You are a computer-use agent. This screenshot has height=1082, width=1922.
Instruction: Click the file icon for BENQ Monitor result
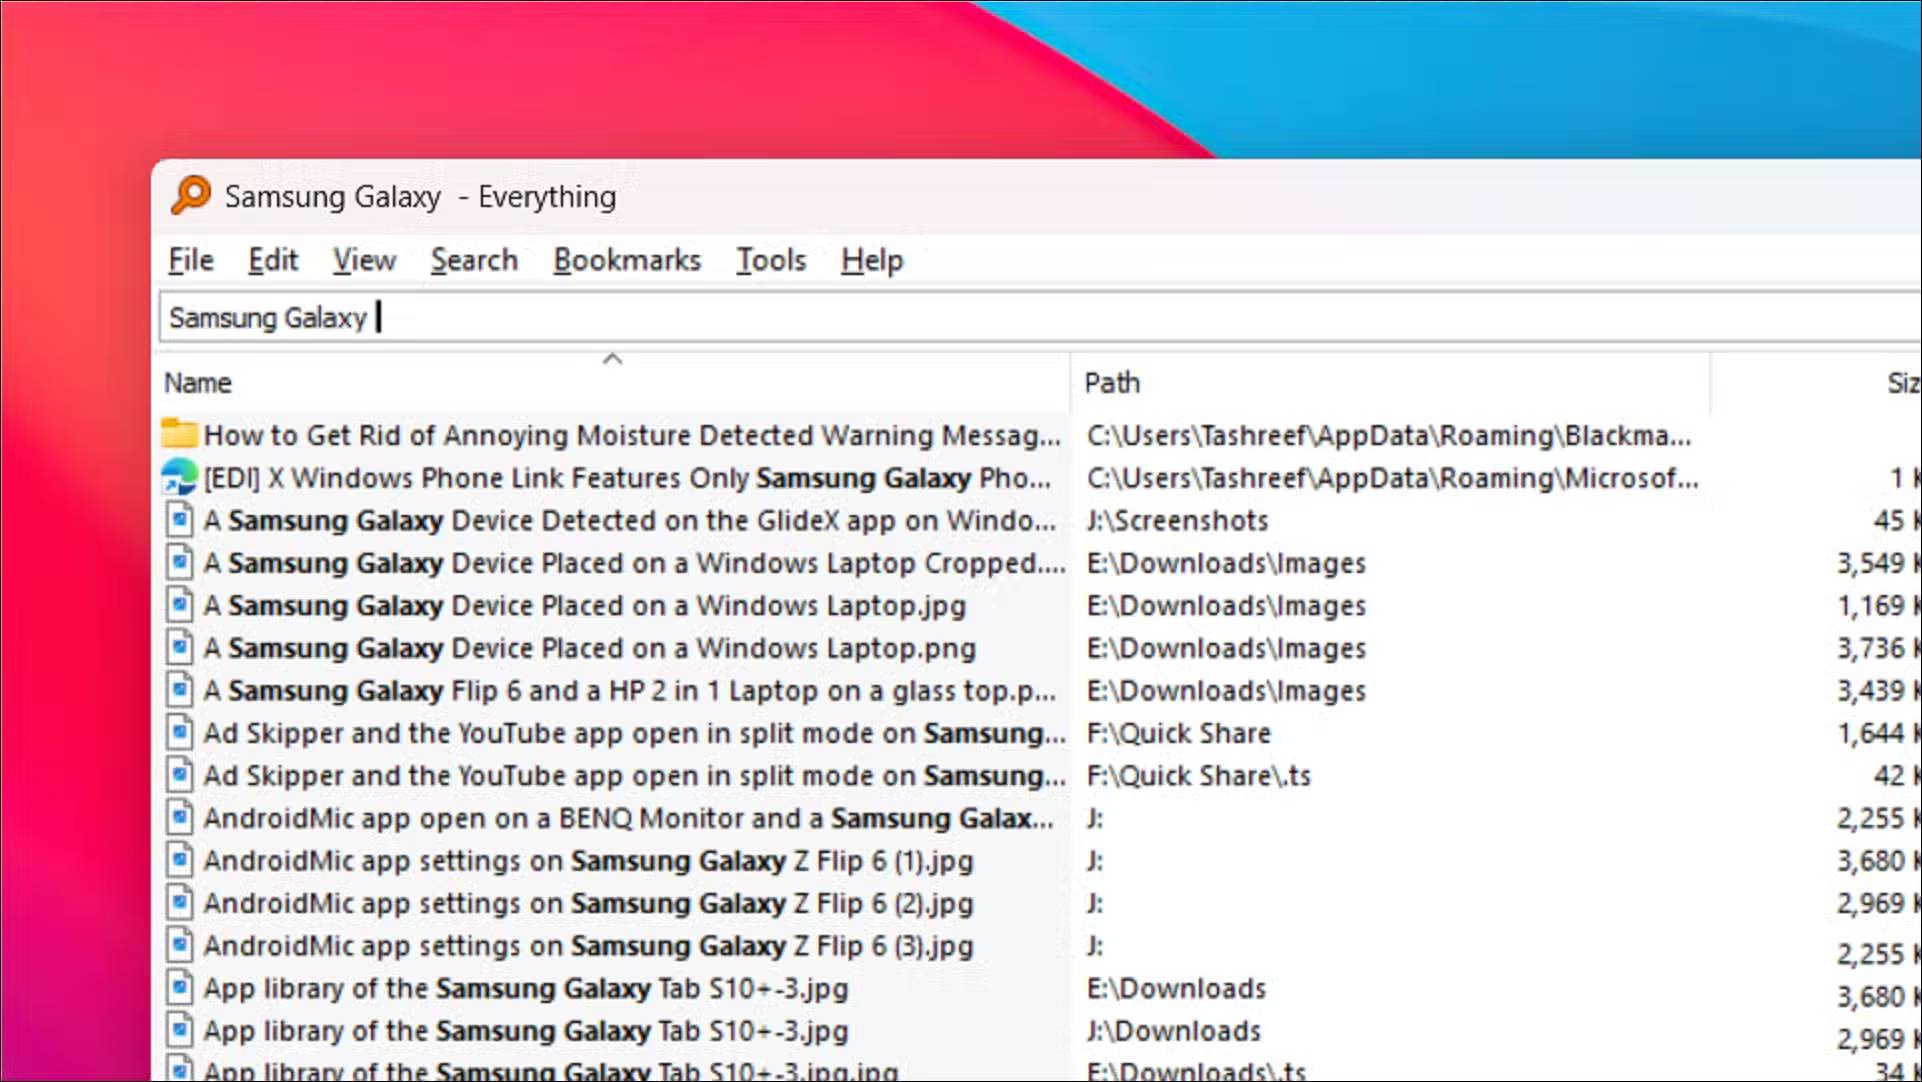tap(179, 818)
